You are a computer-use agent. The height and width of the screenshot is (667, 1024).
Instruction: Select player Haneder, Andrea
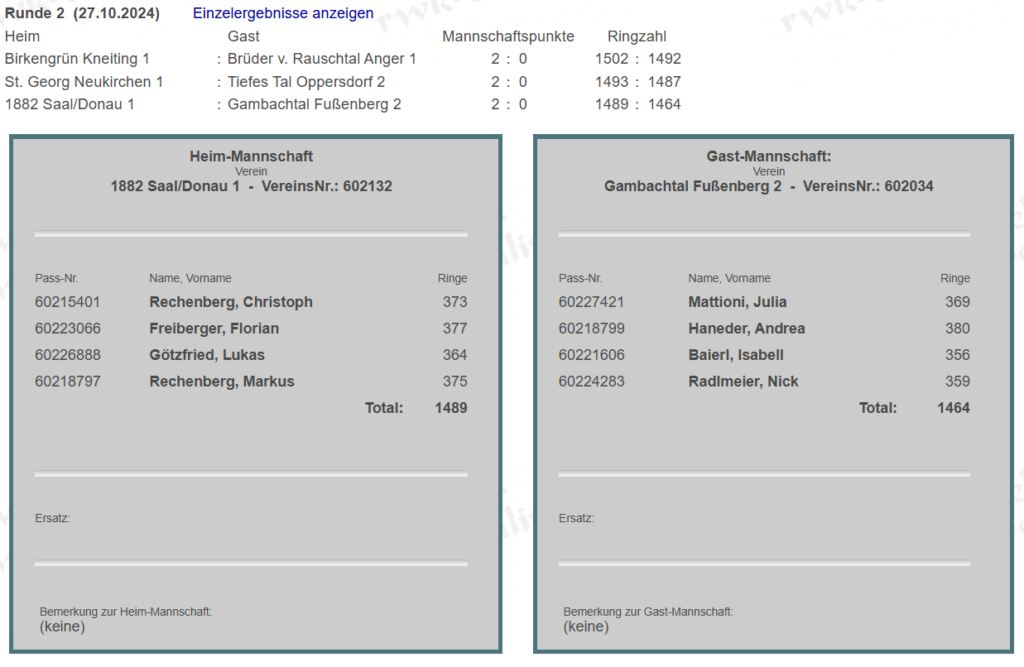(746, 328)
